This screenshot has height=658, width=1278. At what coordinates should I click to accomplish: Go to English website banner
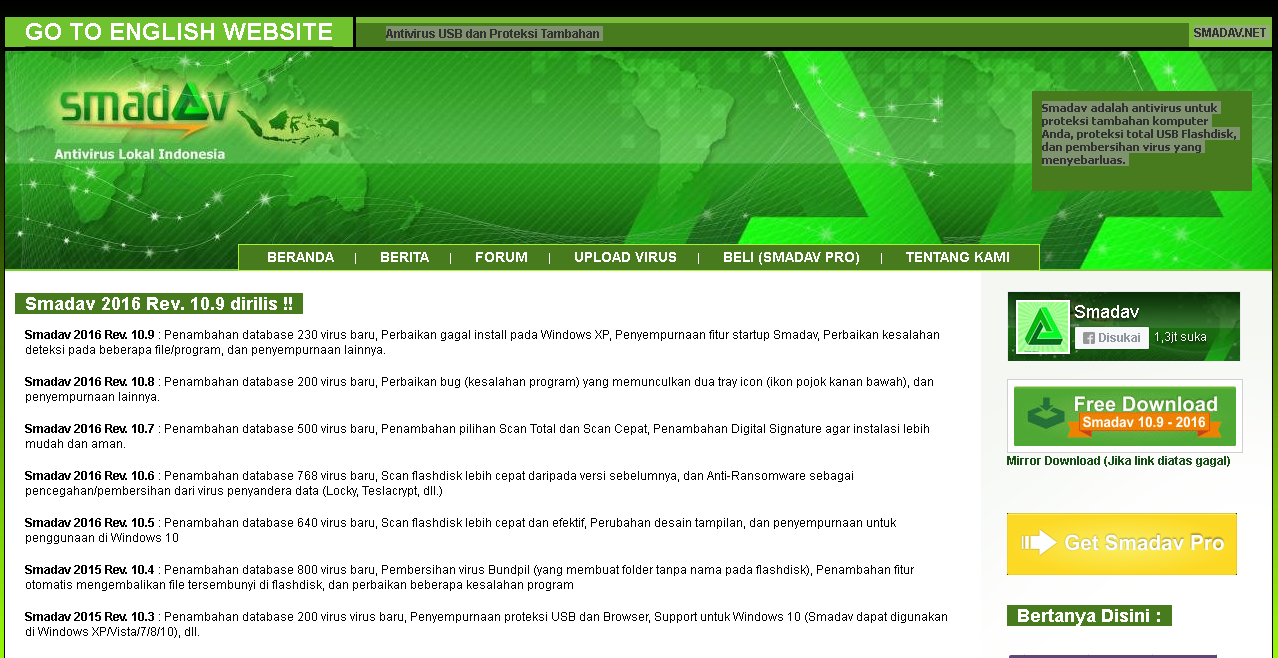pyautogui.click(x=179, y=32)
